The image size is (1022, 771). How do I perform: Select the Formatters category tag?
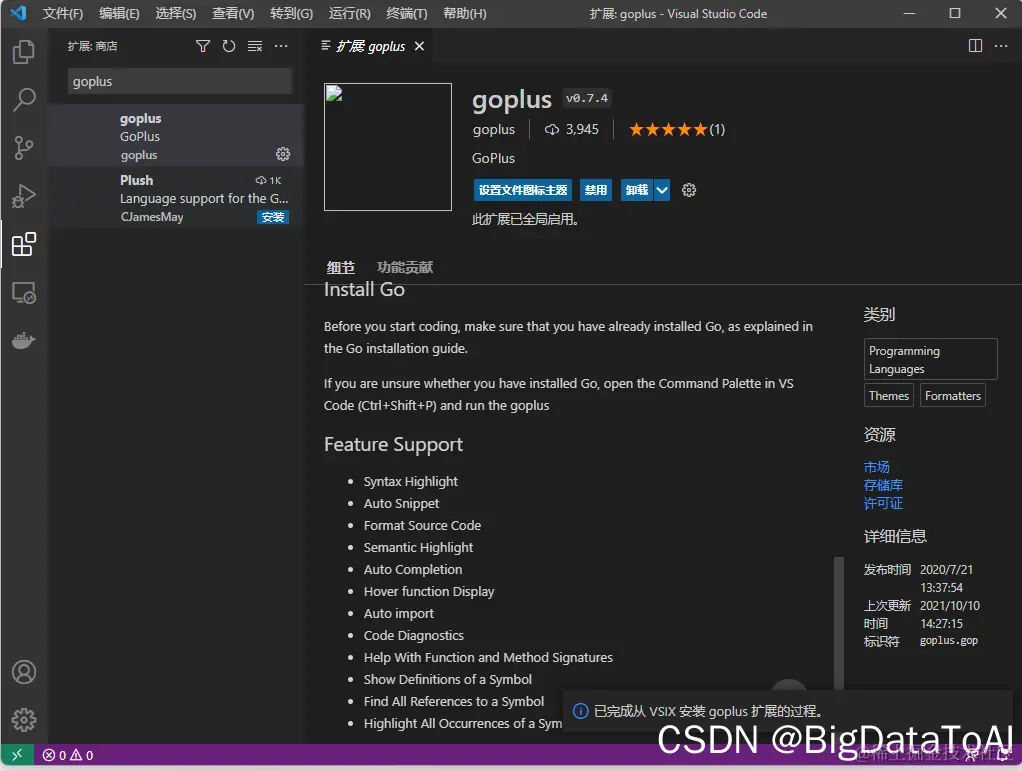tap(952, 396)
